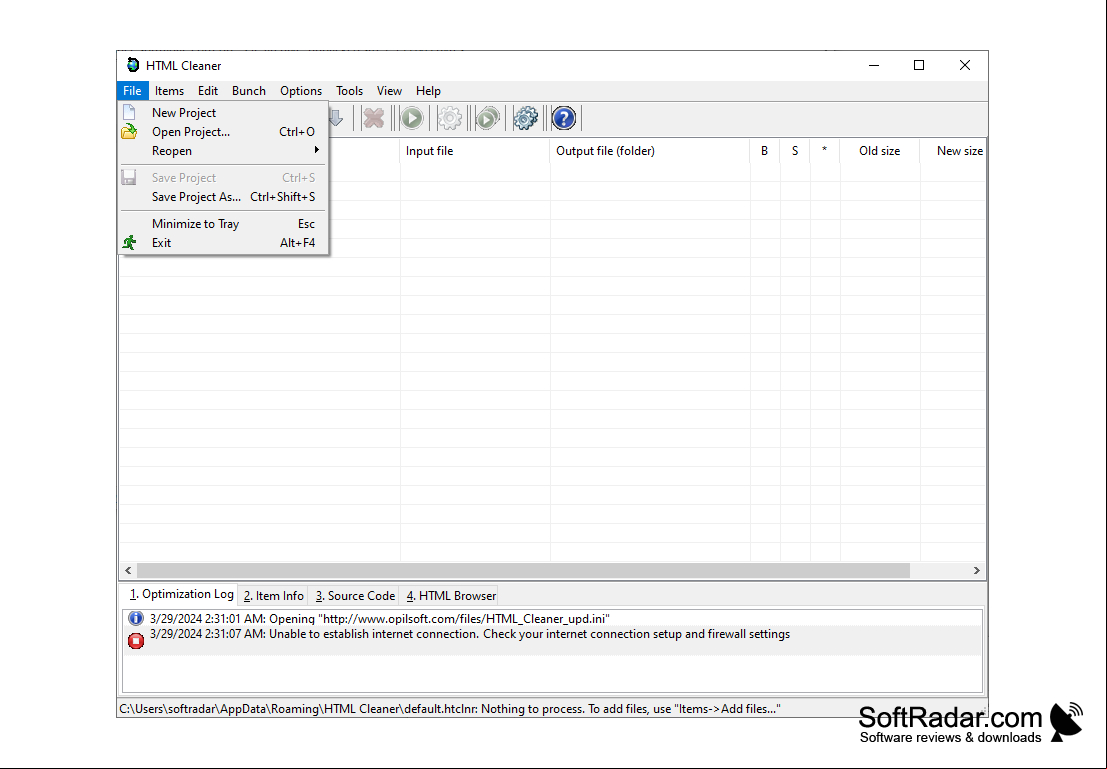Open the View menu

389,90
